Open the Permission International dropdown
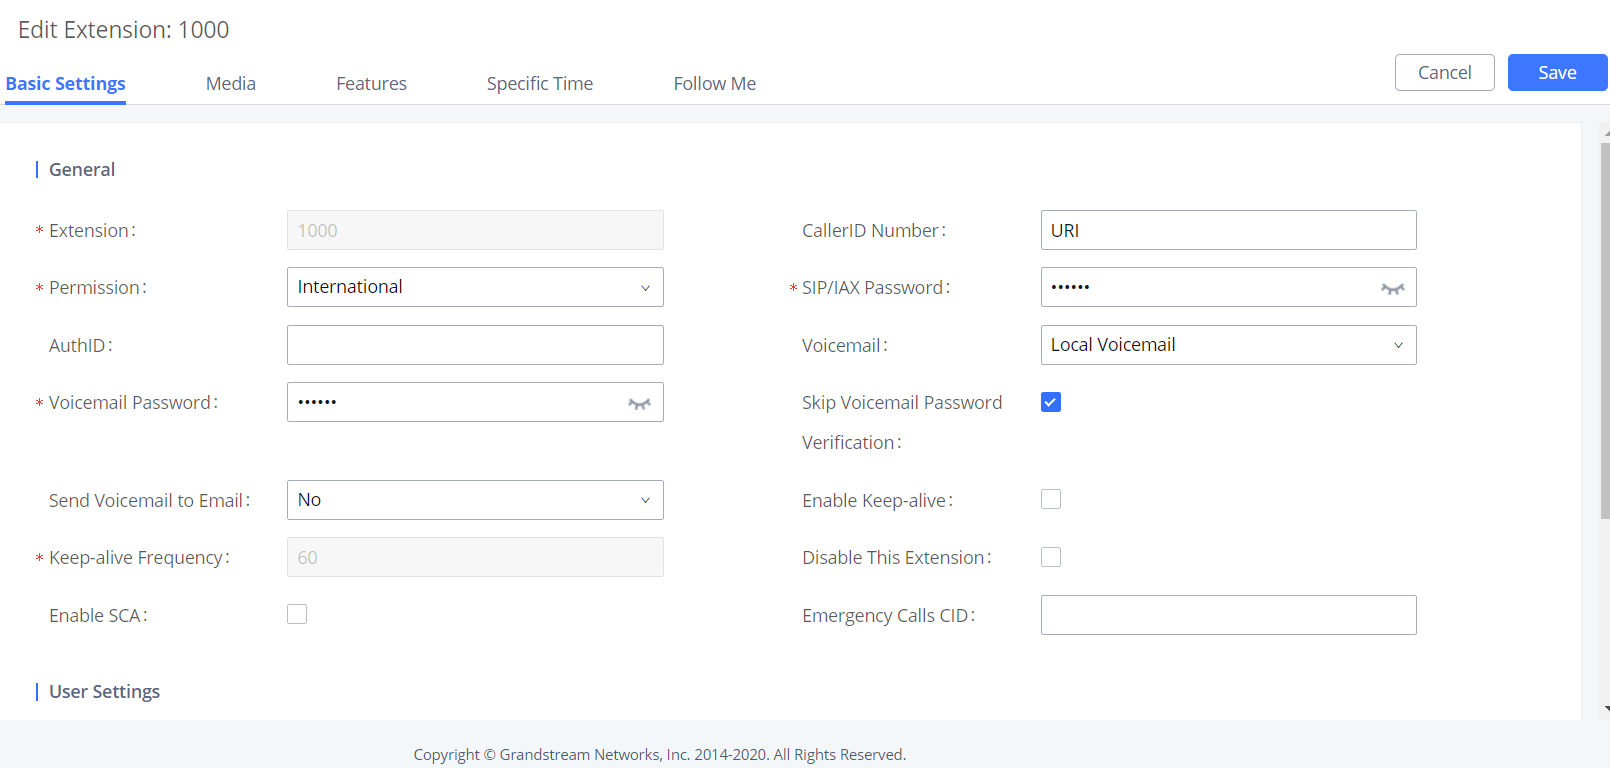 tap(475, 287)
